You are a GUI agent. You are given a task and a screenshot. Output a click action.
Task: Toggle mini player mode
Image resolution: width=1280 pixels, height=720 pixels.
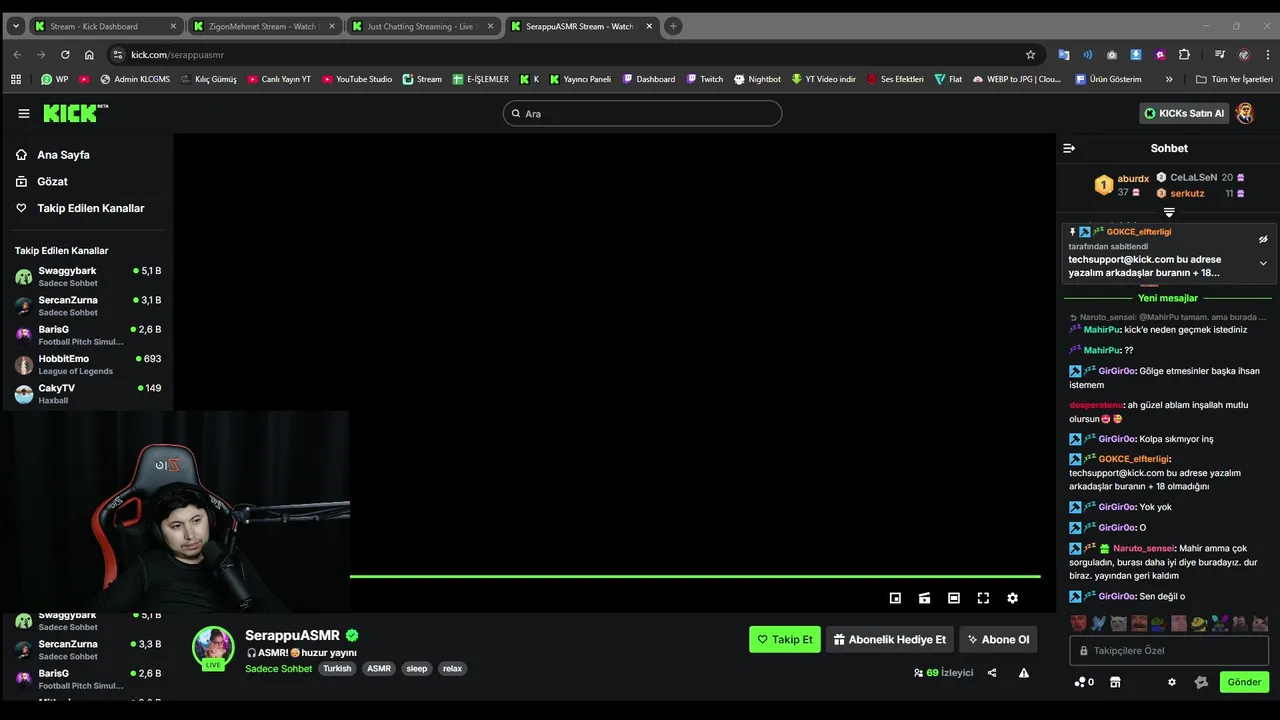point(895,598)
